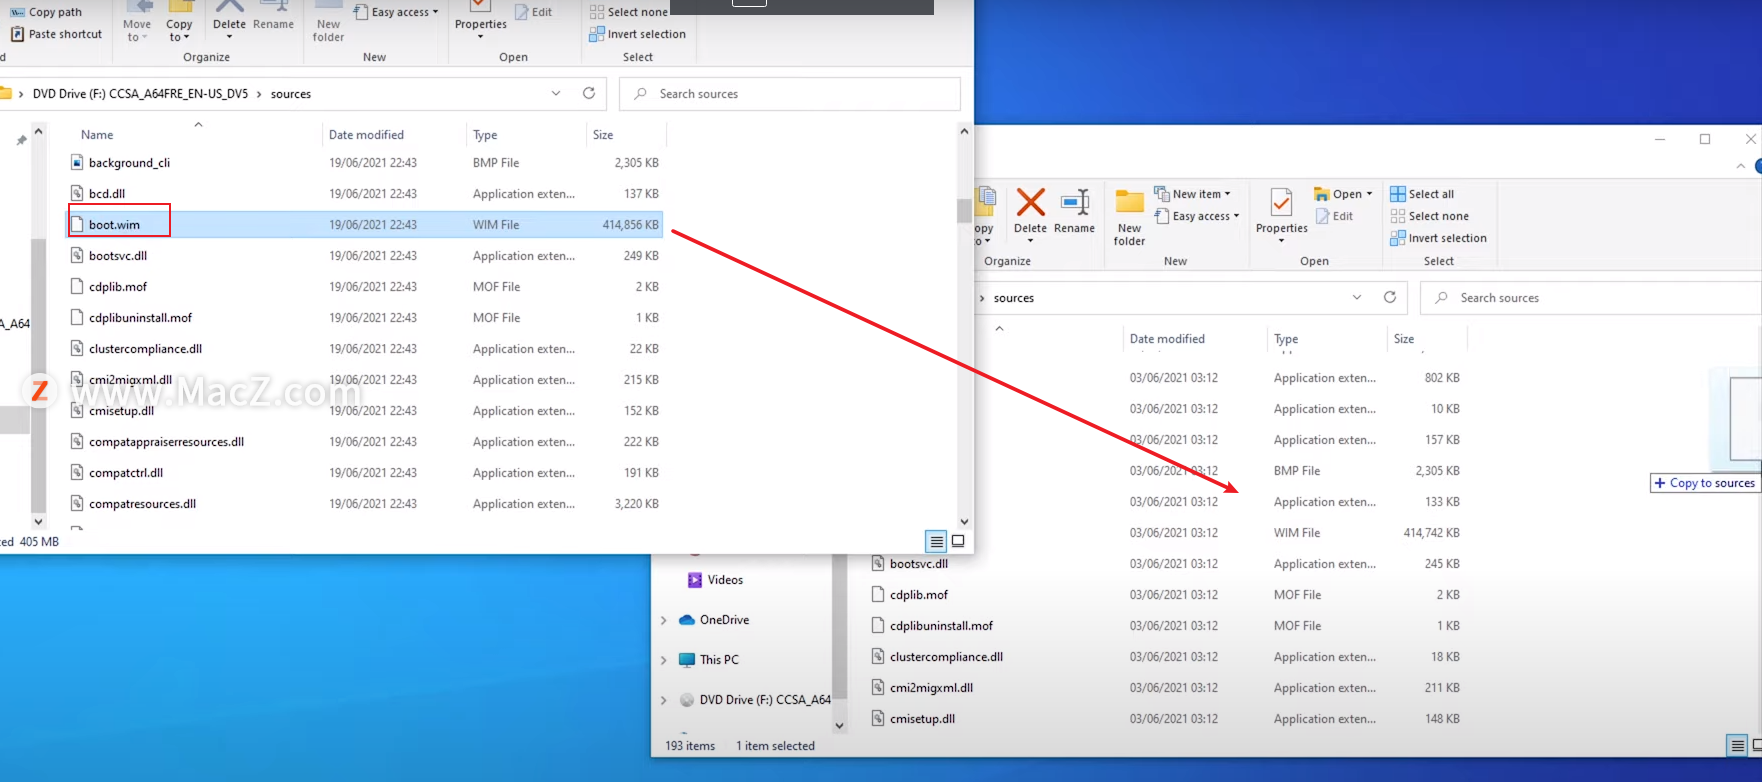Click Select all in back window

(x=1422, y=194)
